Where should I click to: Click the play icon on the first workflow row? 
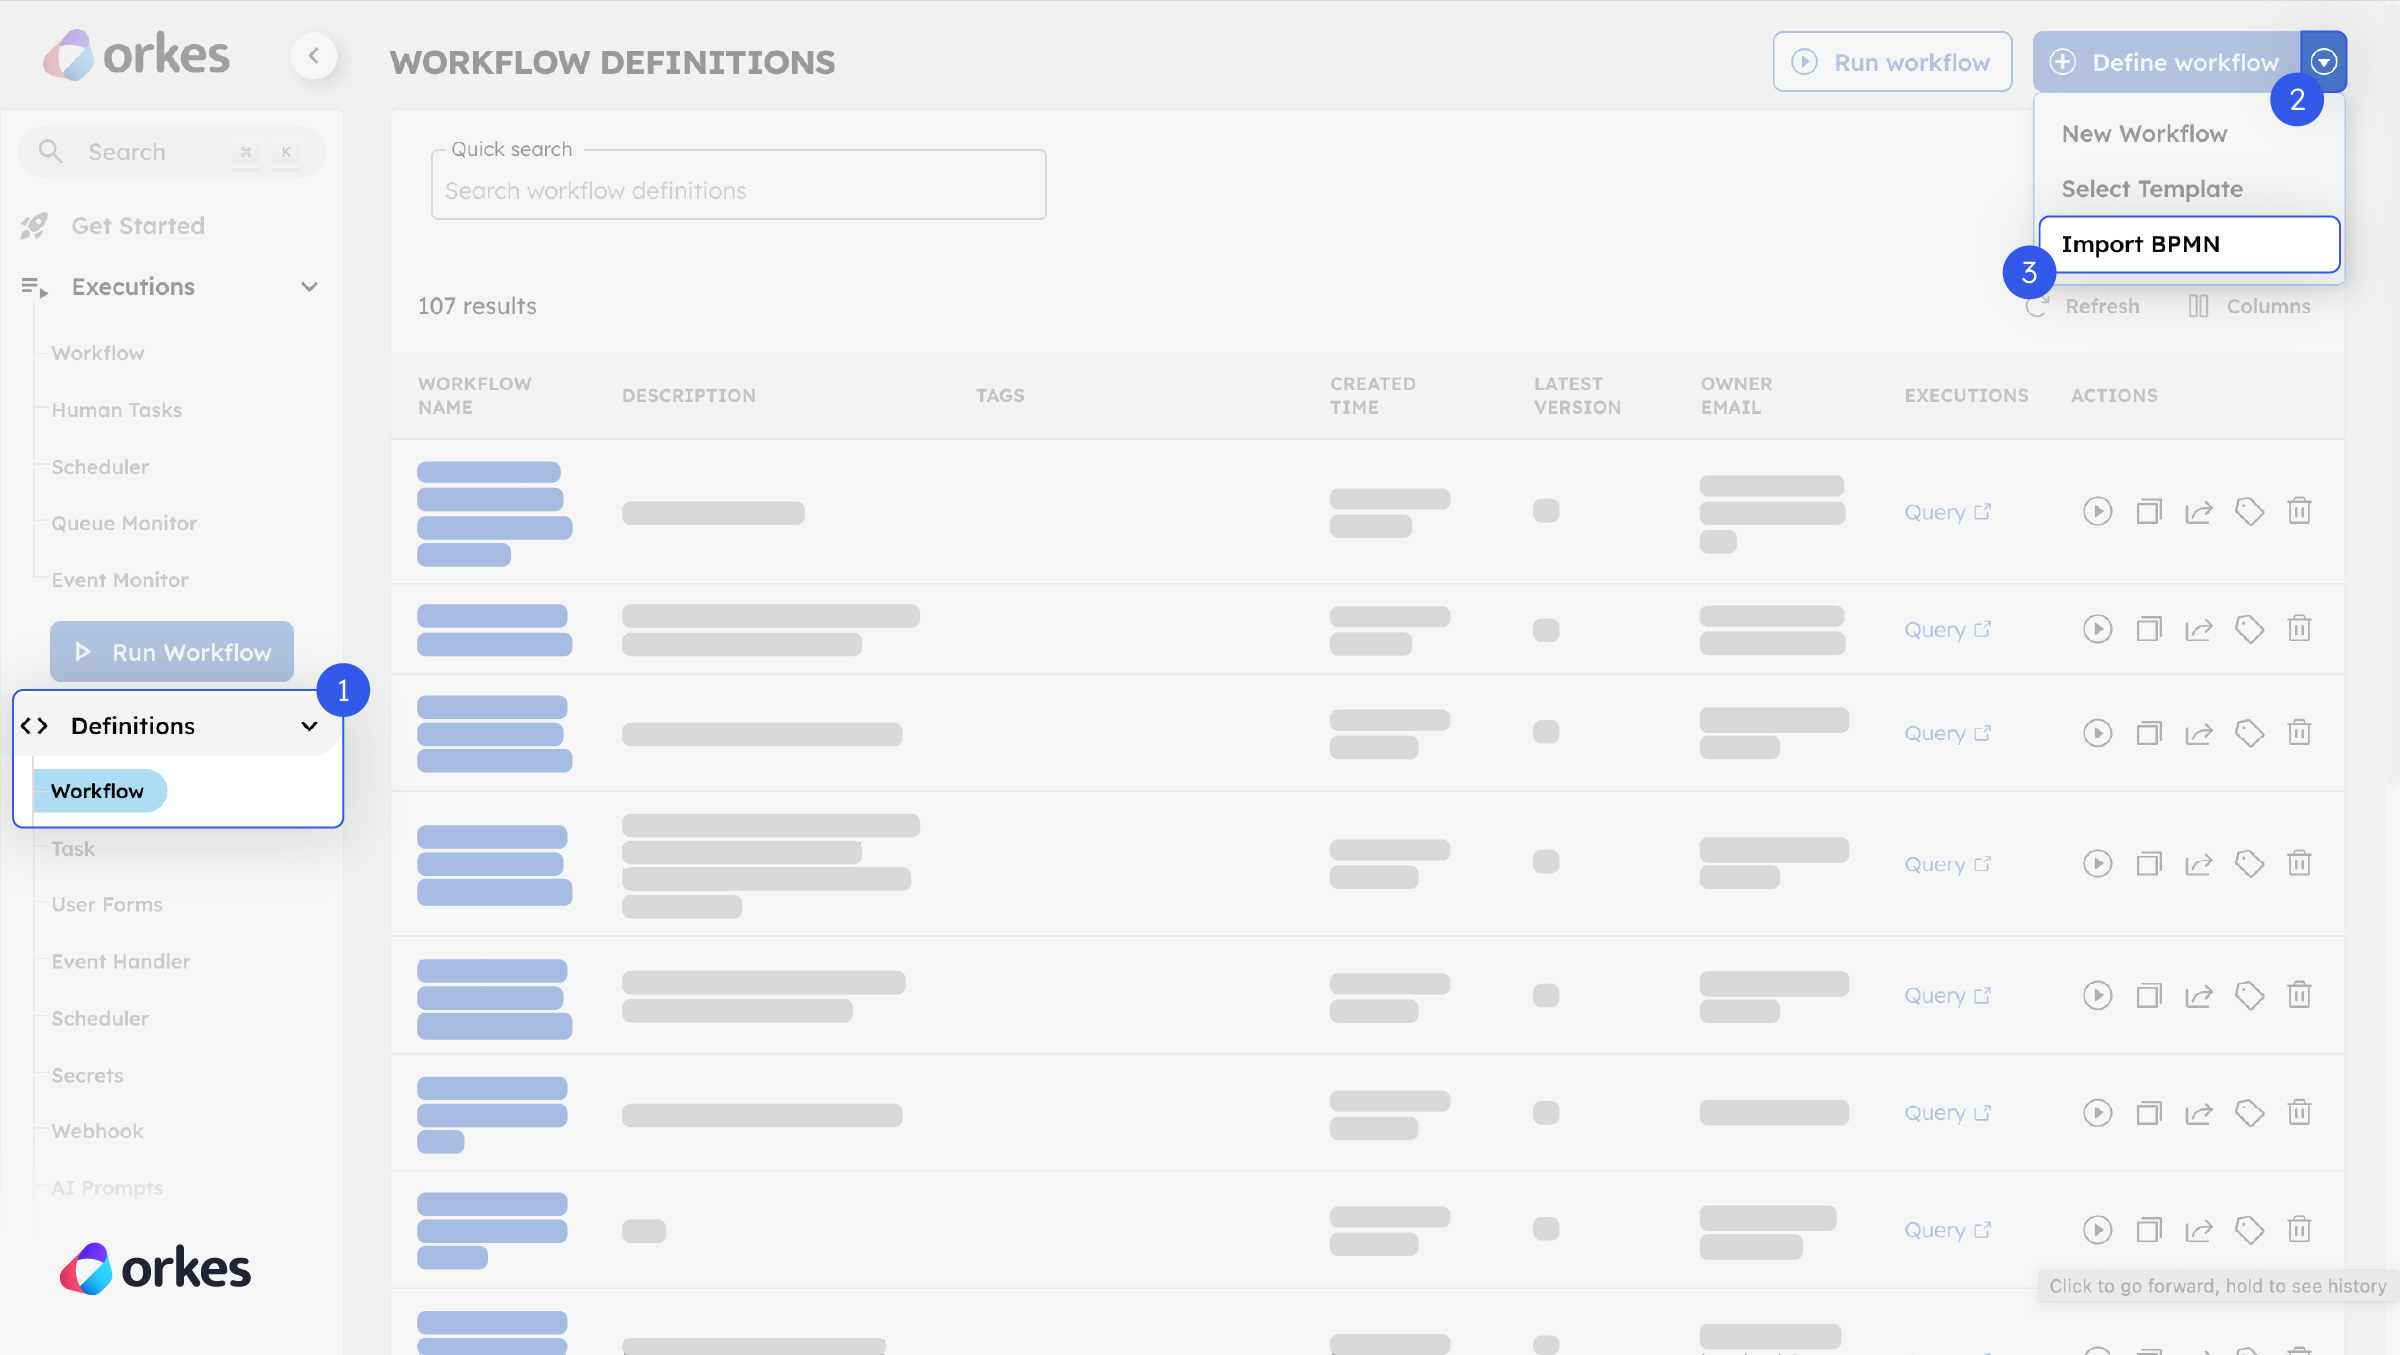click(x=2098, y=511)
